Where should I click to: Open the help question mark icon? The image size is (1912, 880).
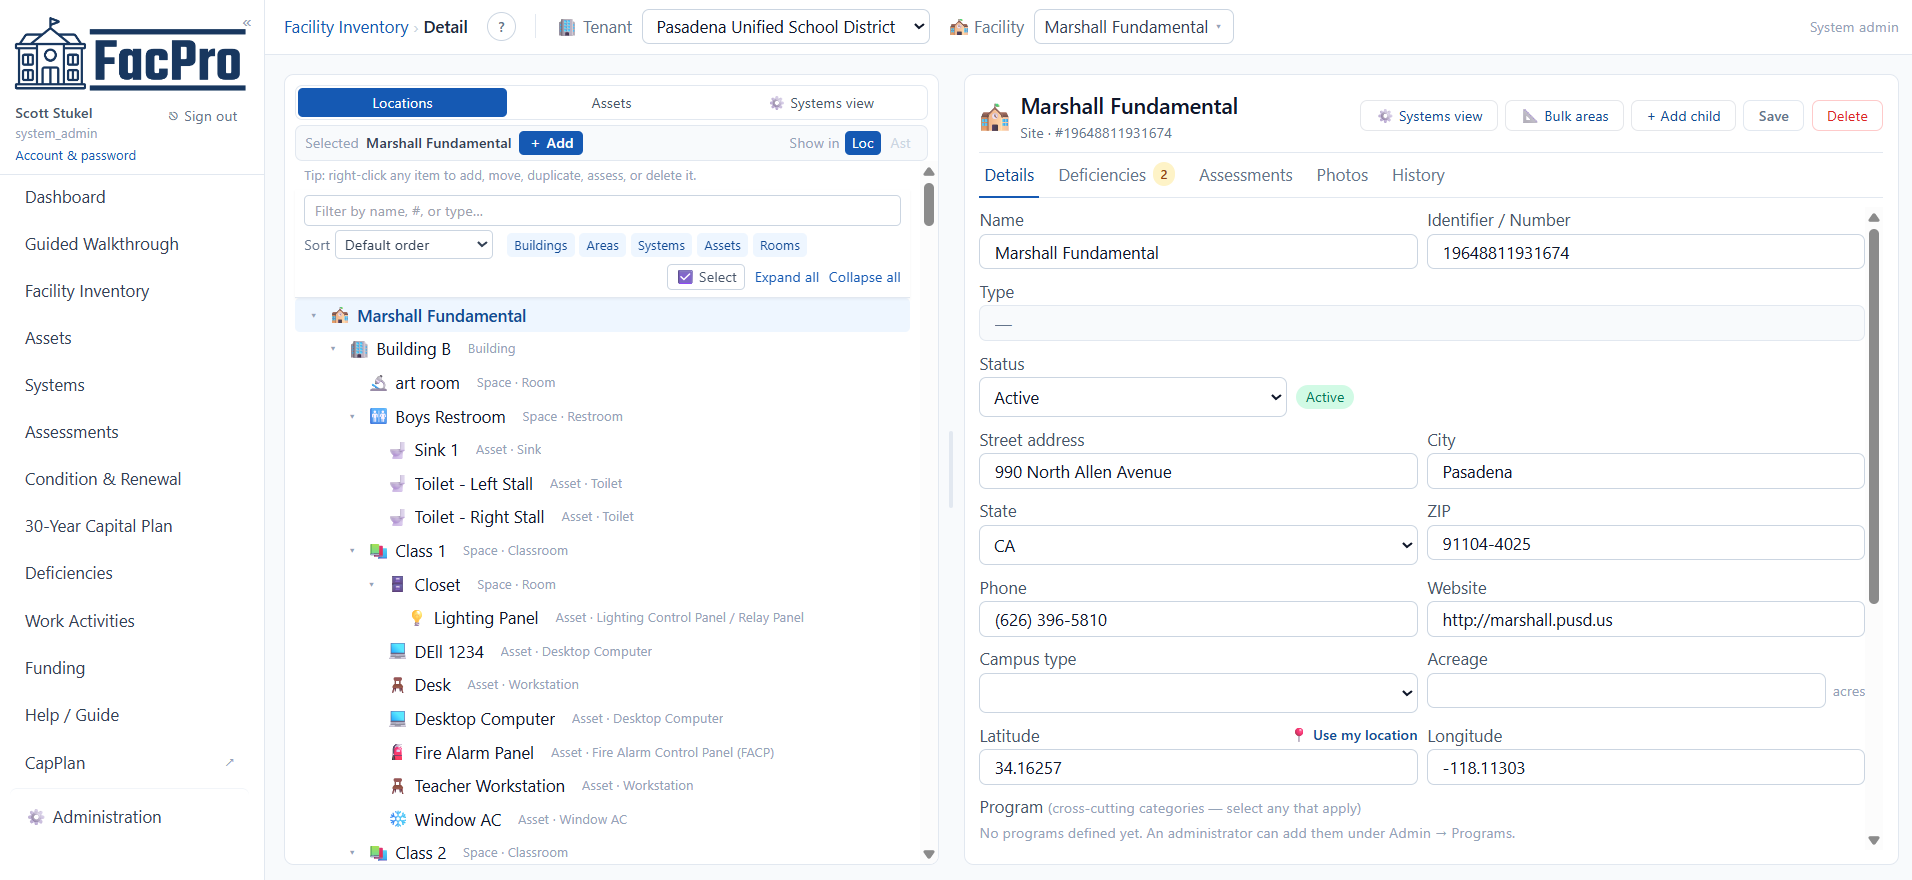tap(501, 27)
